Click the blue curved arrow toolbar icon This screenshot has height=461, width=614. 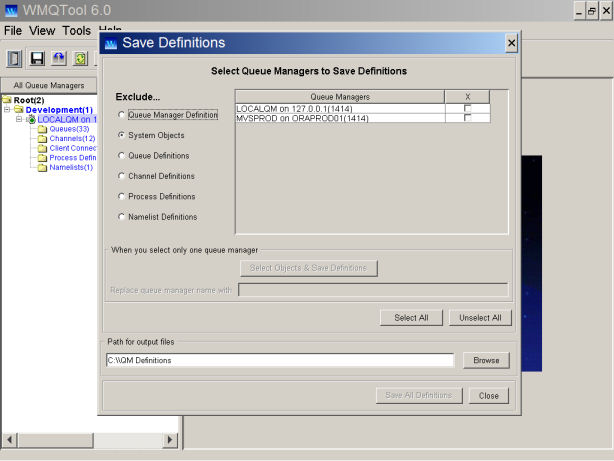(x=59, y=59)
